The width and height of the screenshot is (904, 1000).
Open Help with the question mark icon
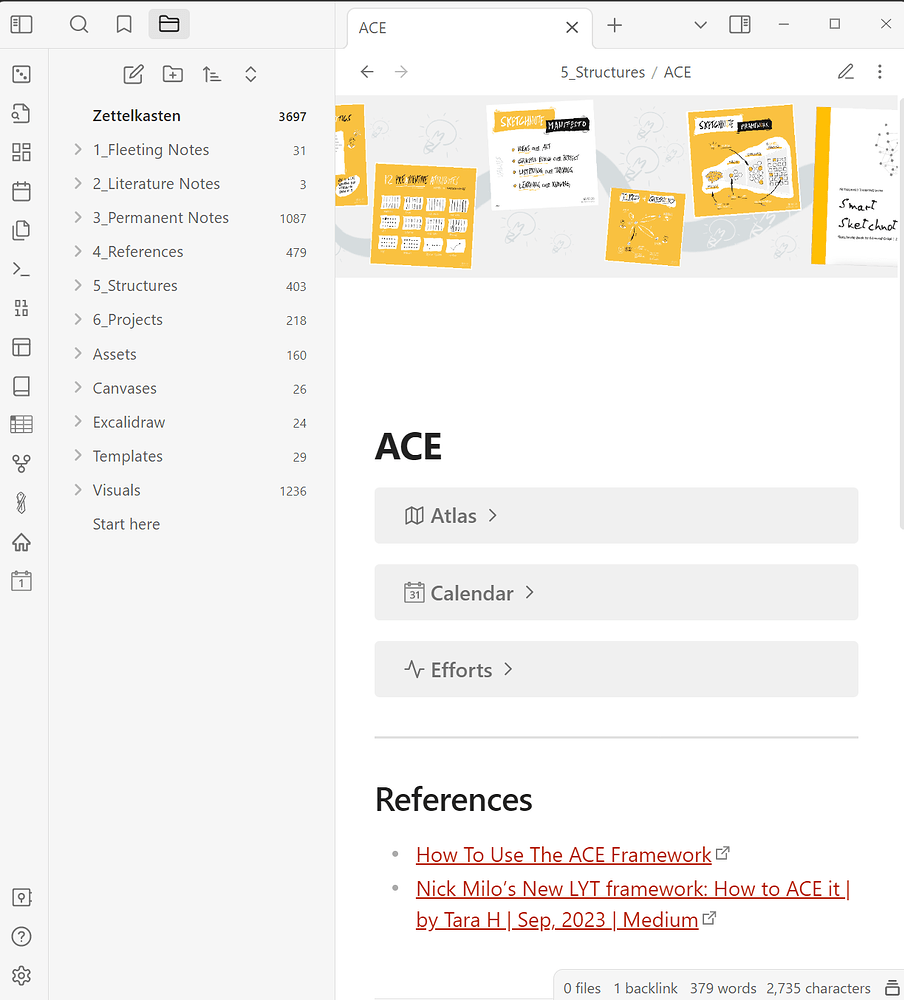click(21, 937)
